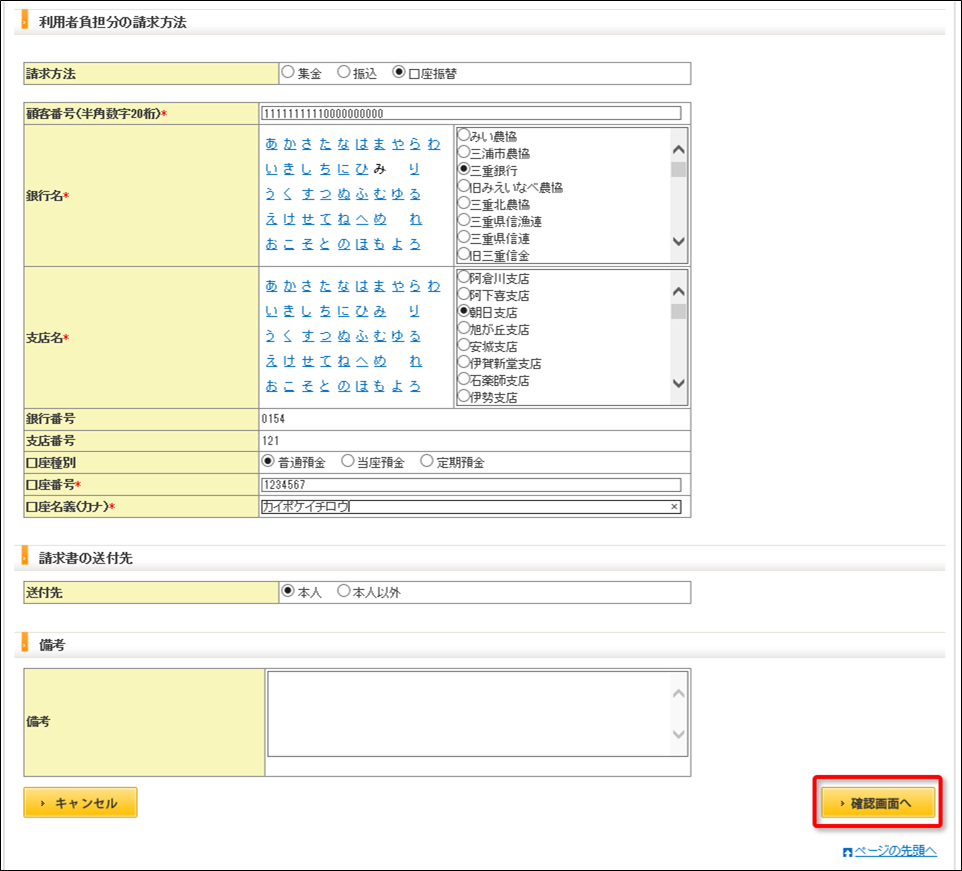Click the あ kana link for 支店名
The image size is (962, 871).
tap(272, 286)
